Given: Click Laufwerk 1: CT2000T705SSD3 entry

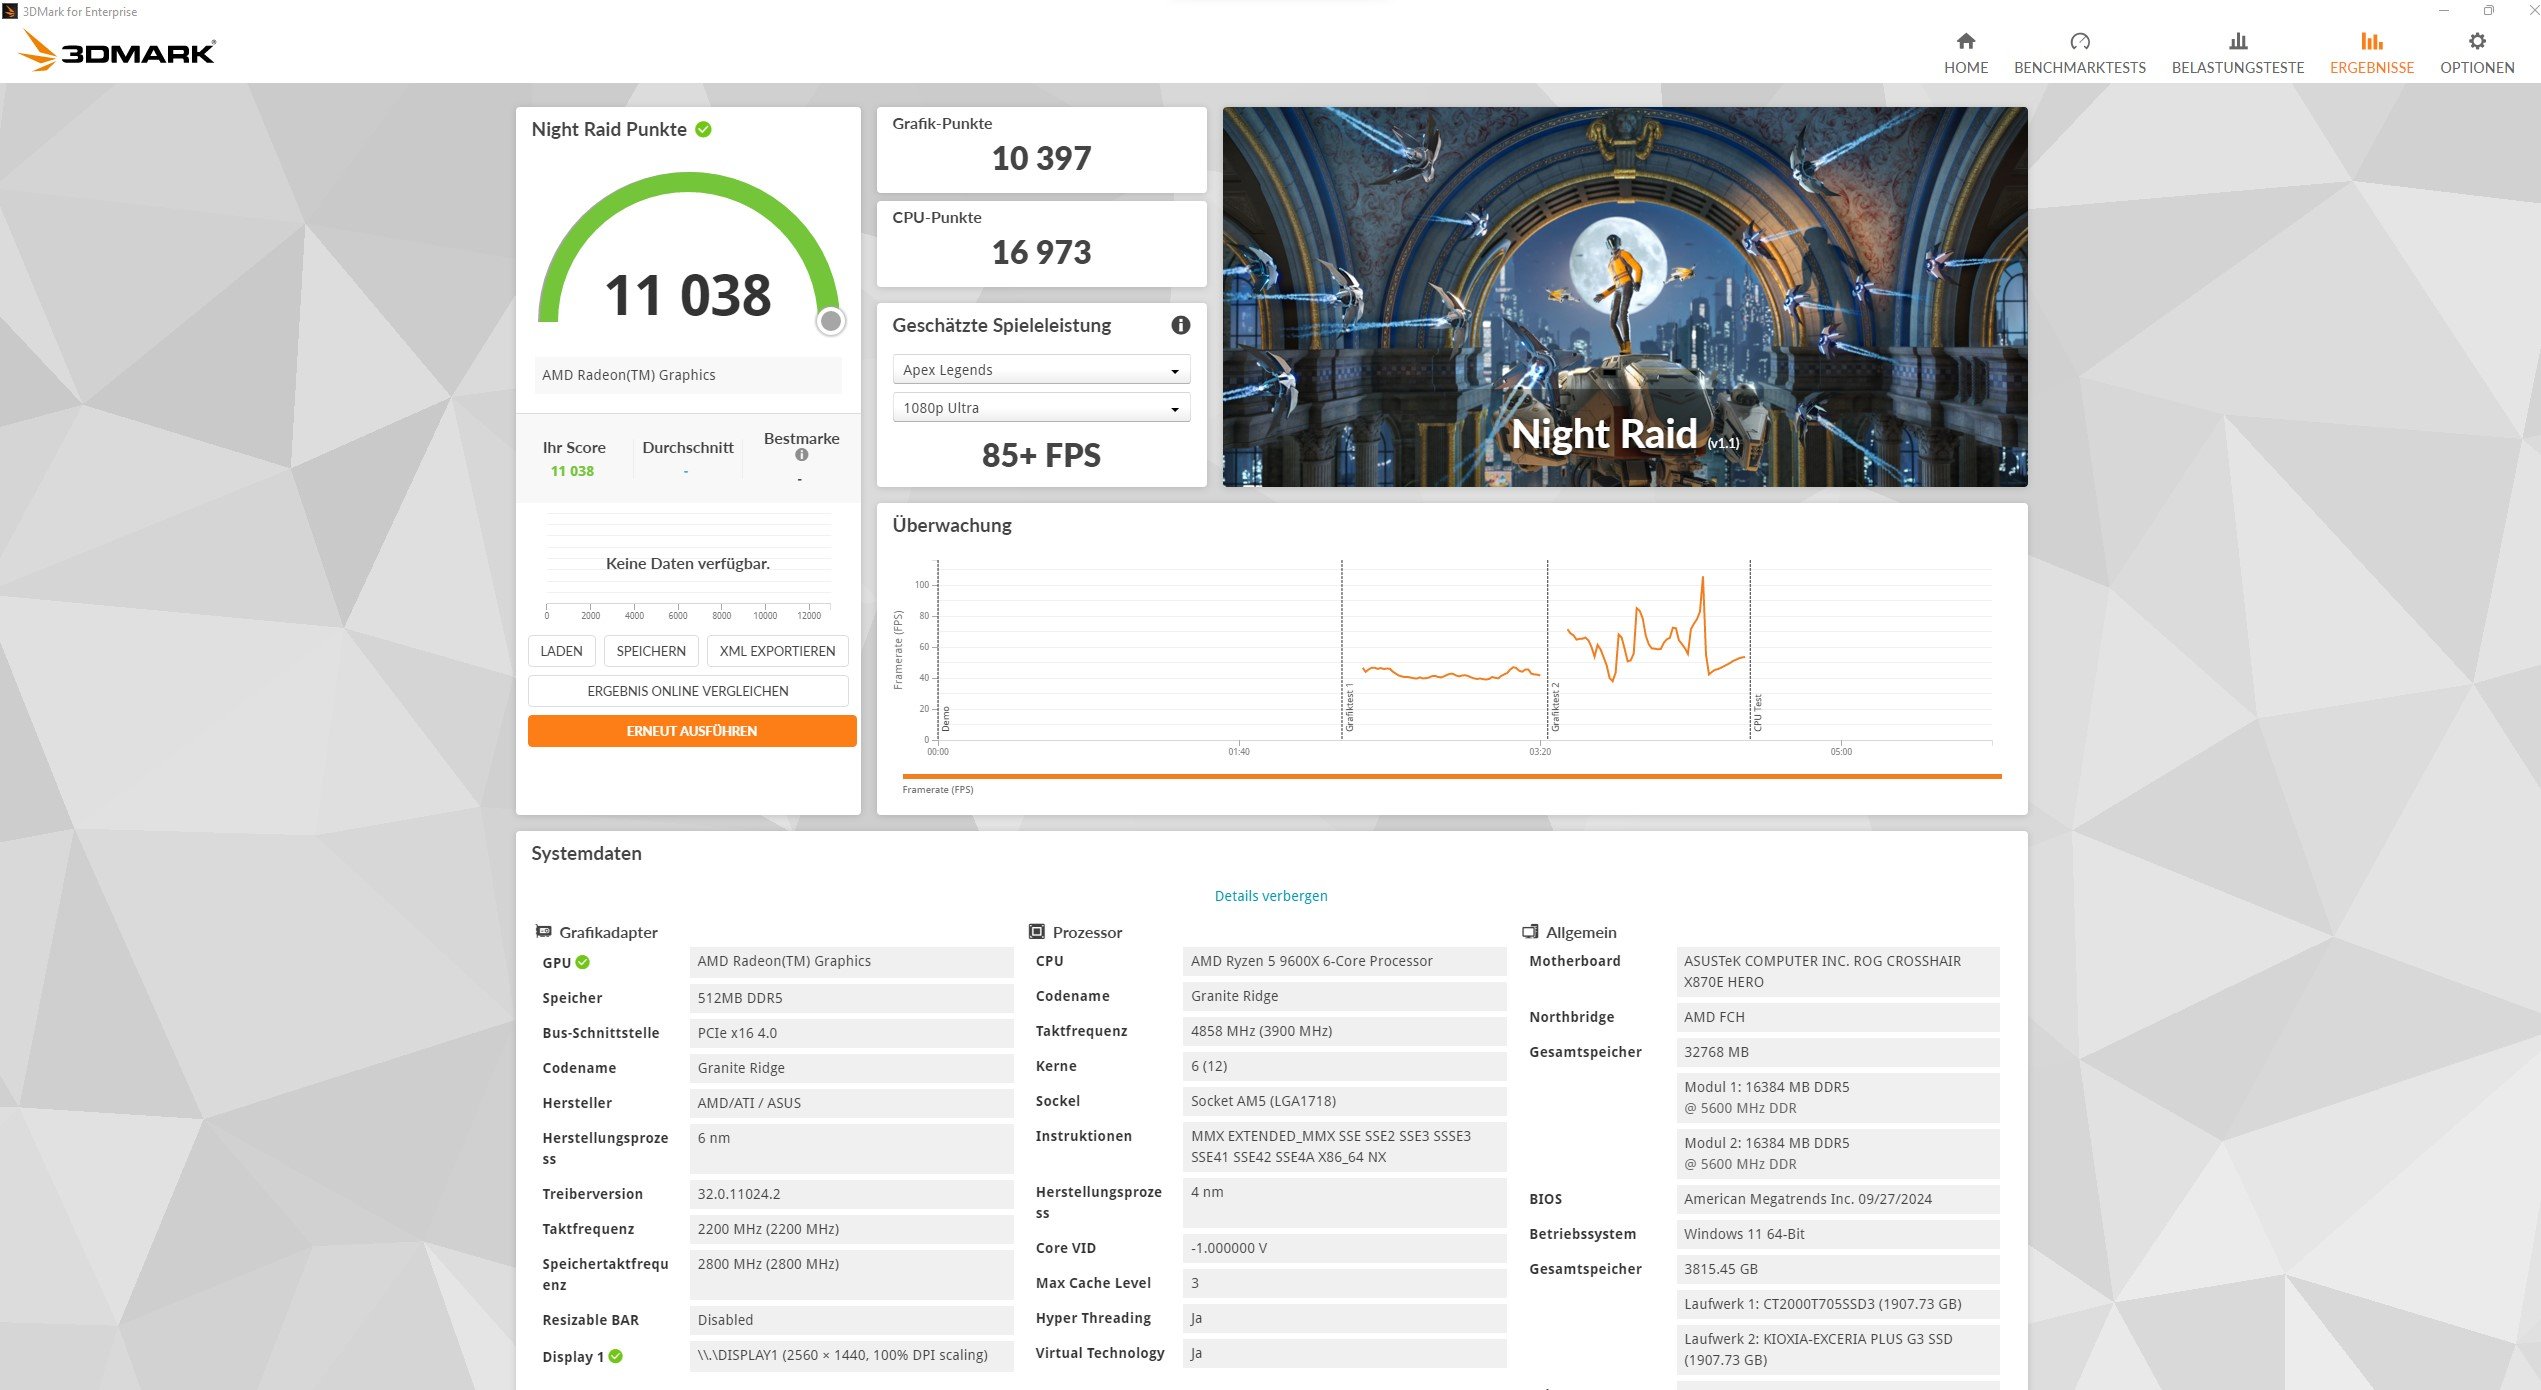Looking at the screenshot, I should click(1837, 1304).
